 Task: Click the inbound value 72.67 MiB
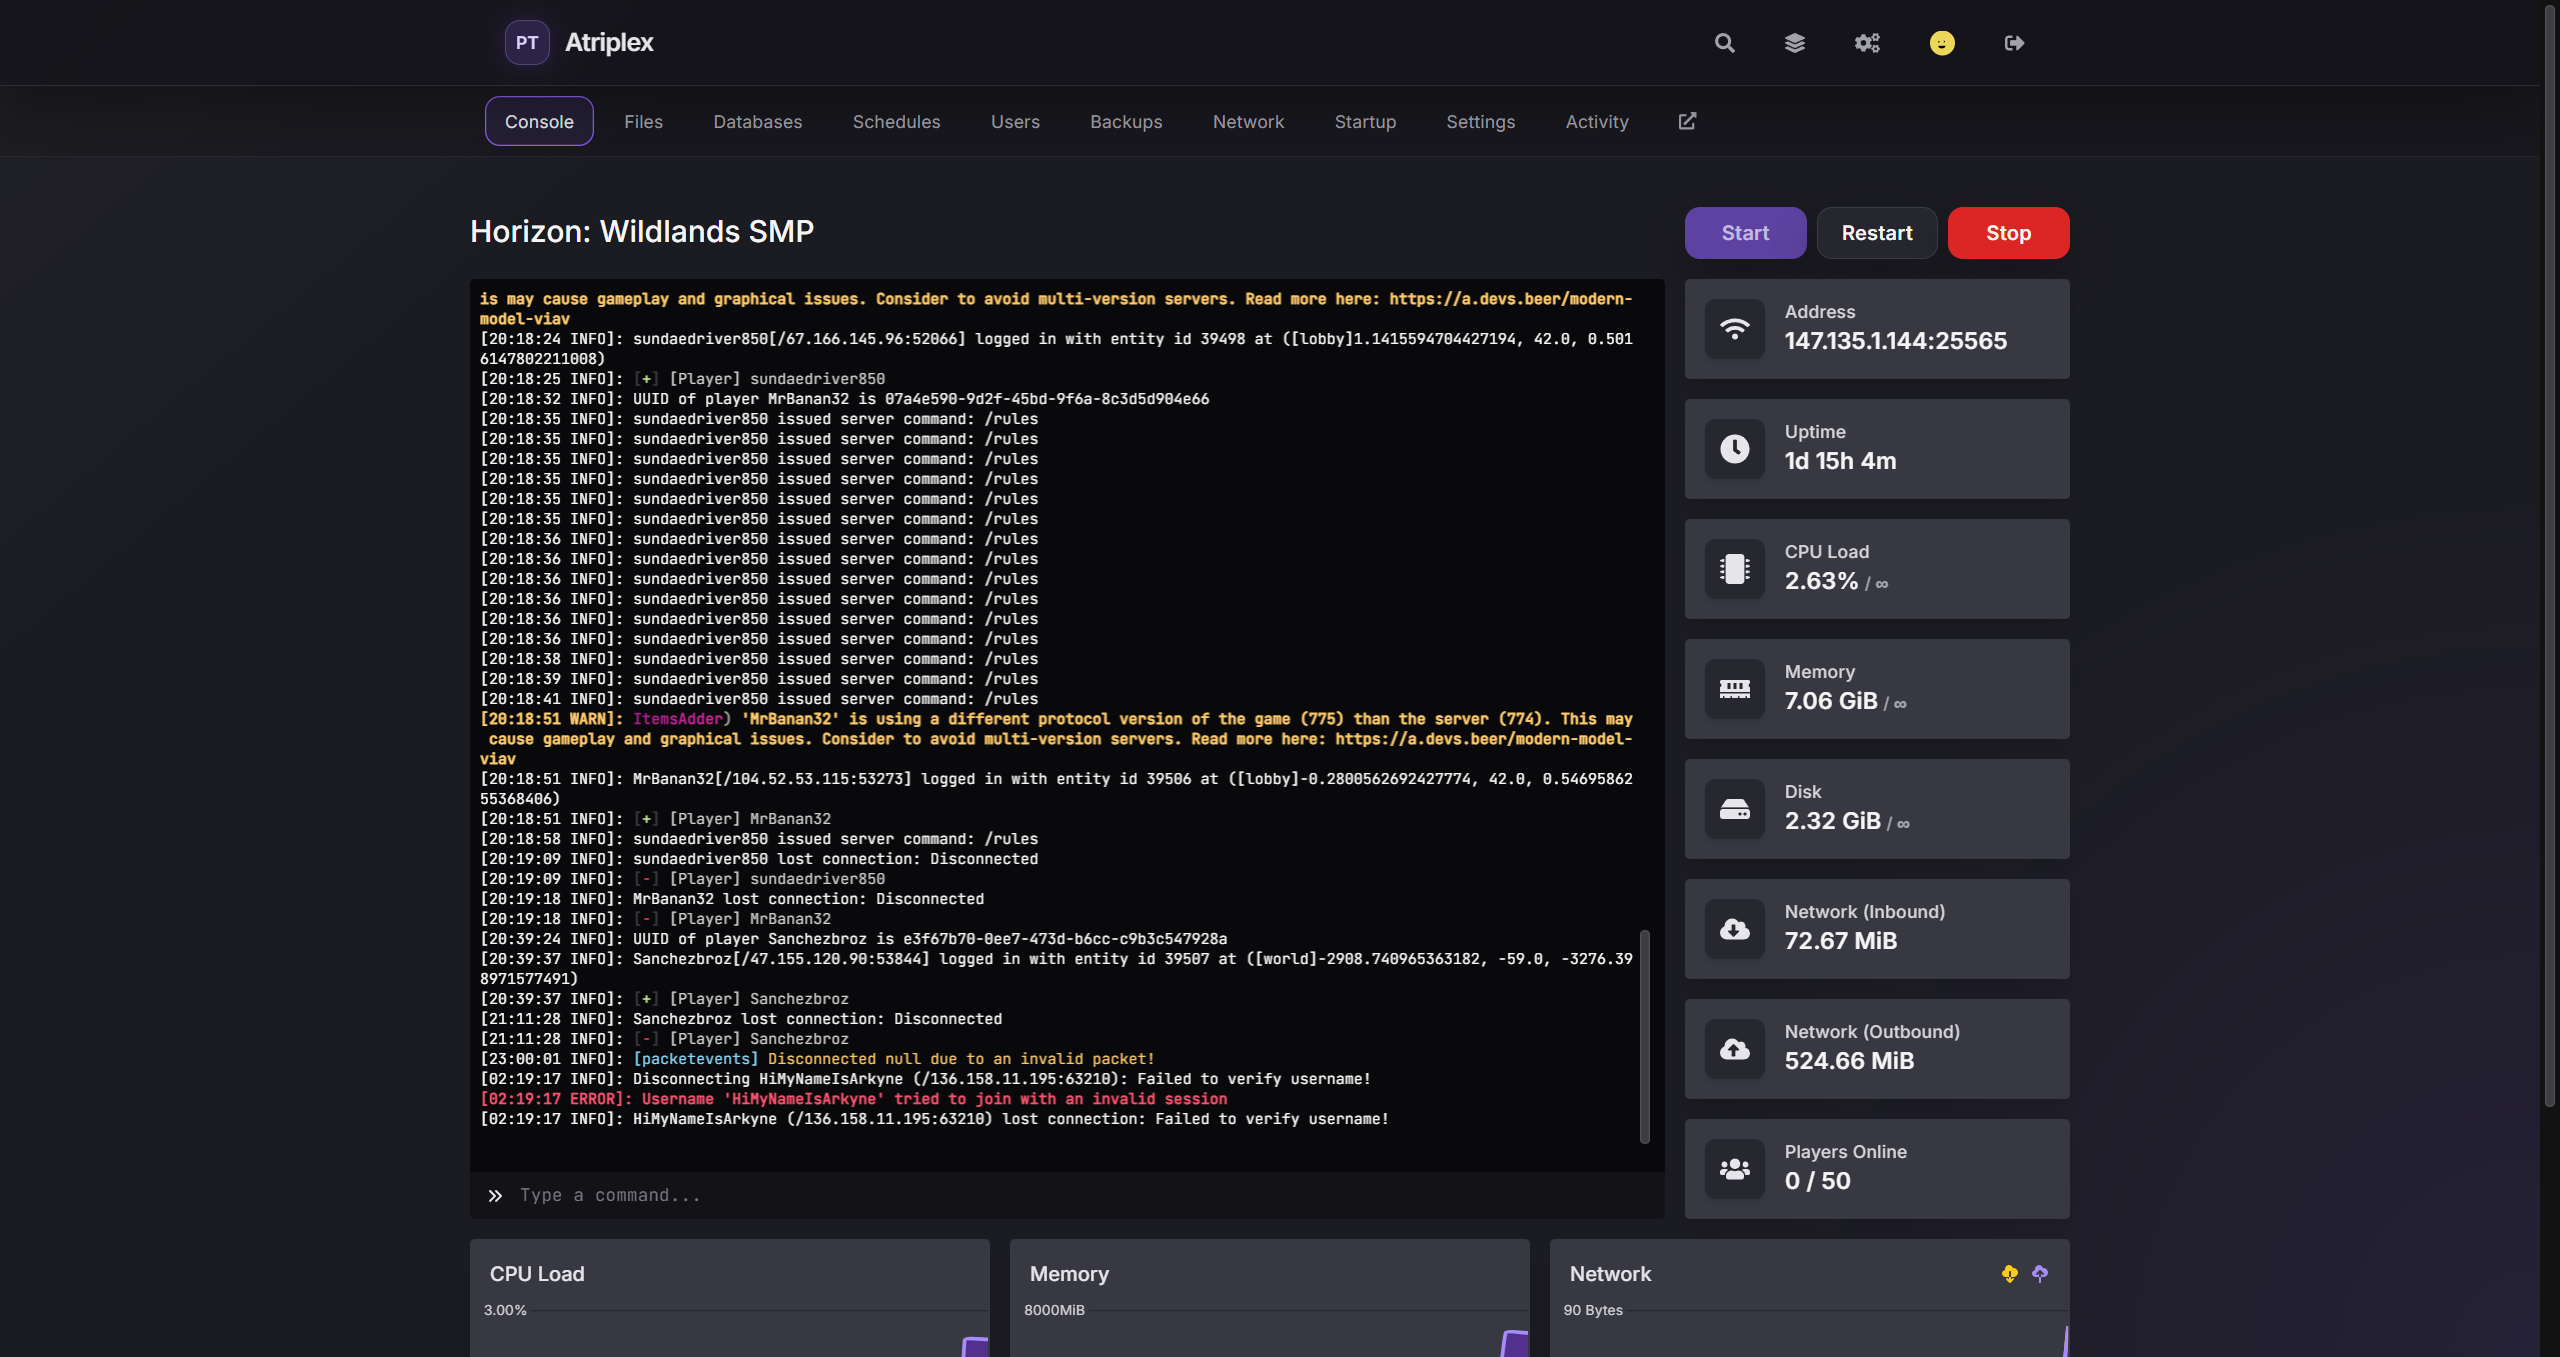[x=1841, y=941]
